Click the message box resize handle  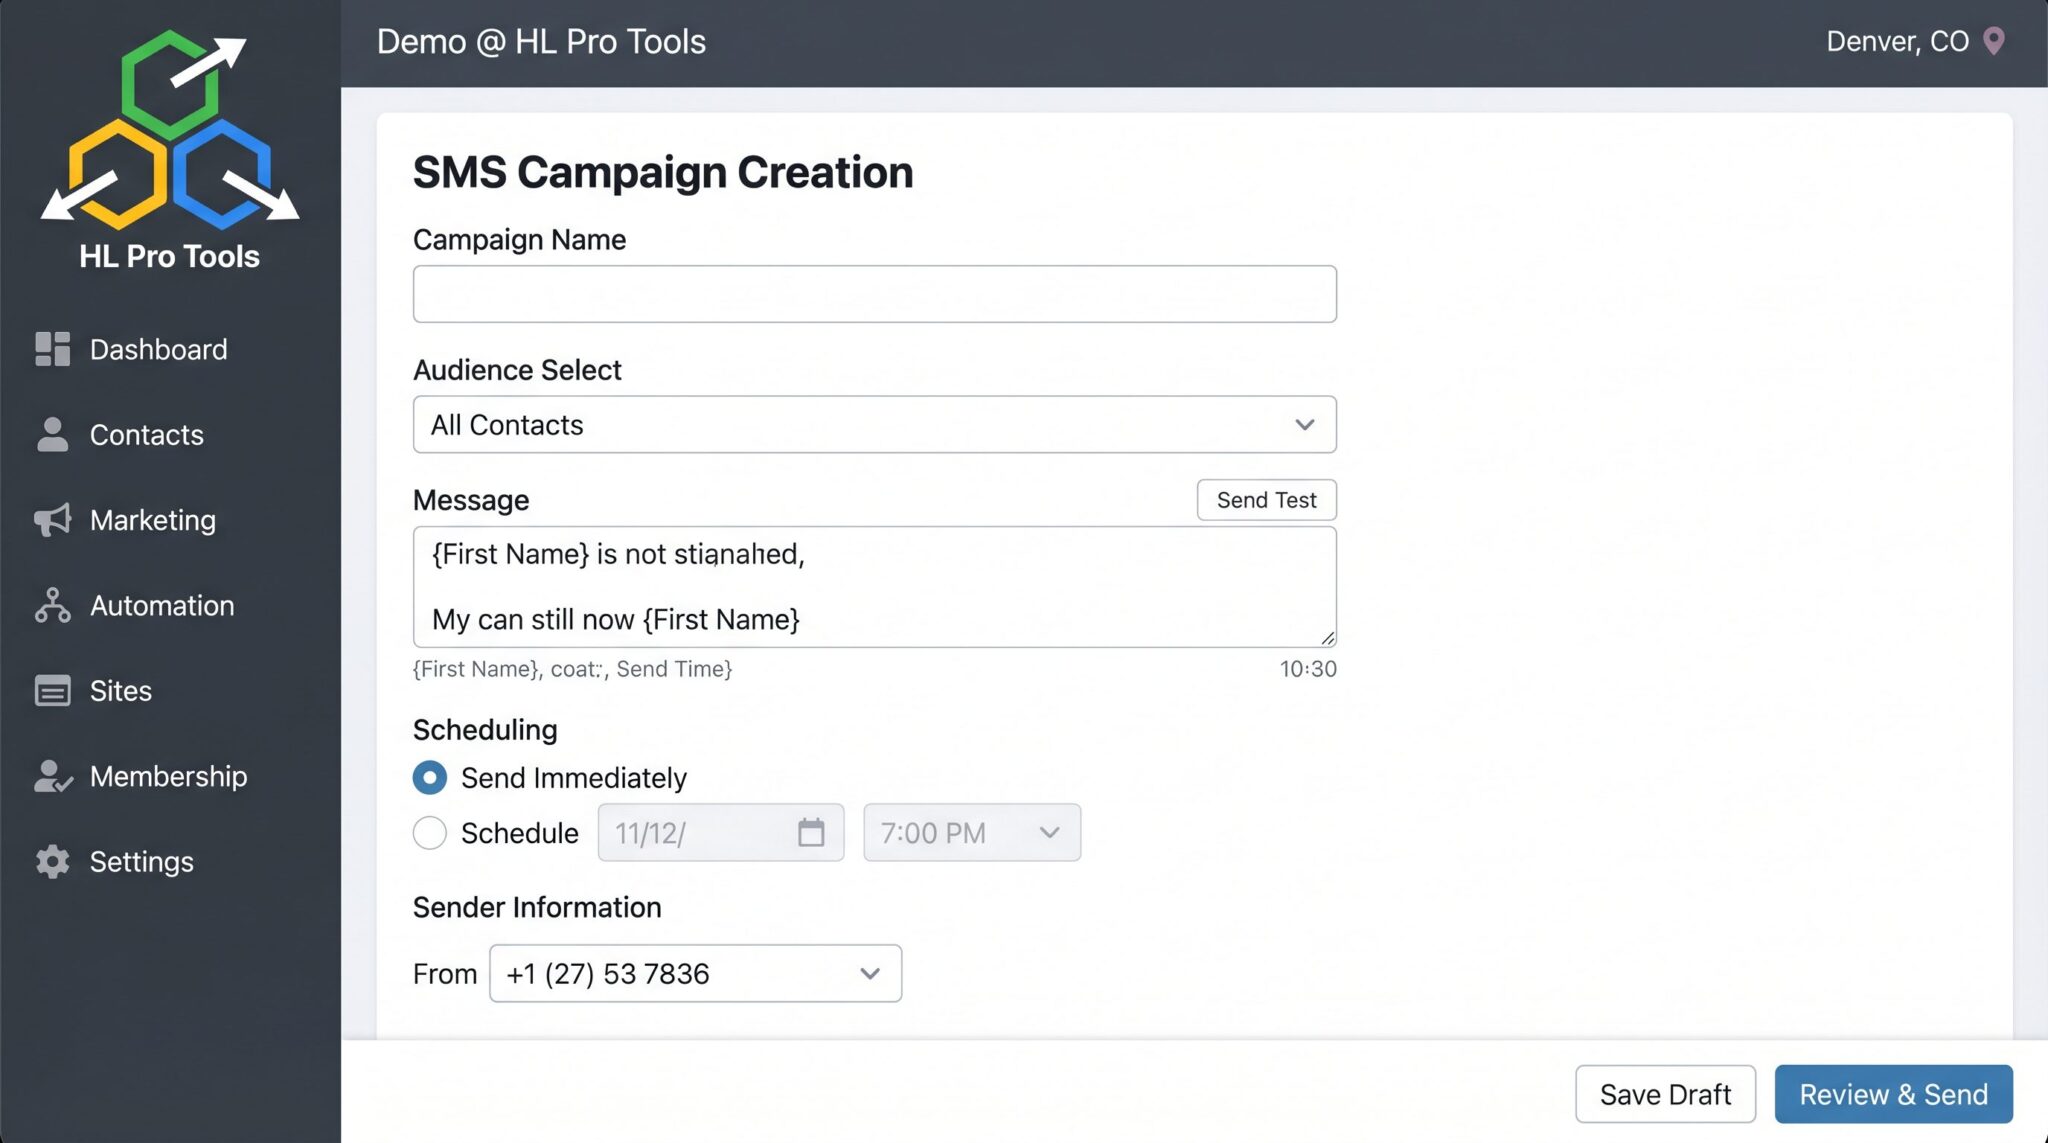(x=1327, y=638)
